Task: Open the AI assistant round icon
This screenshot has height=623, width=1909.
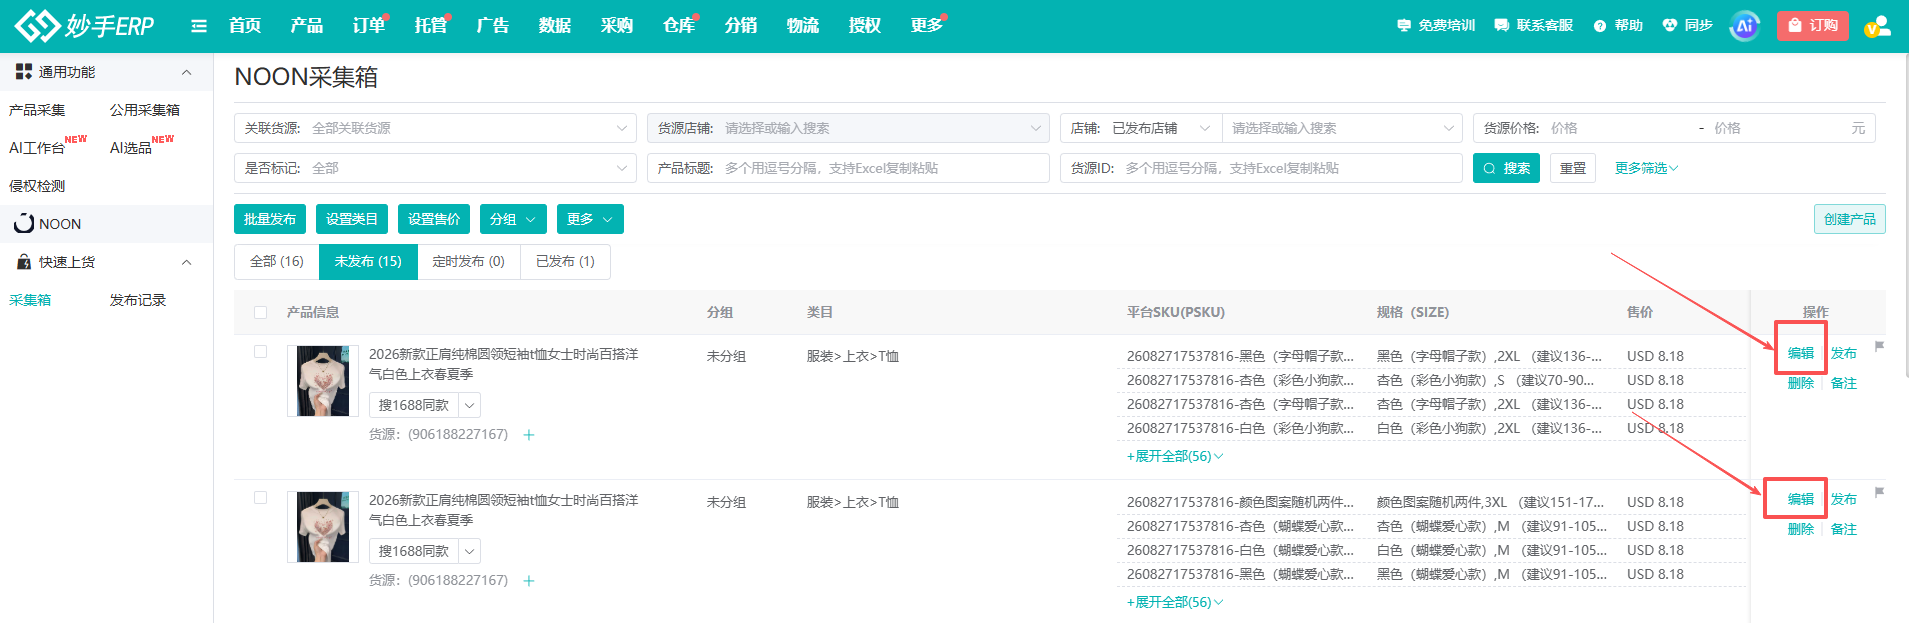Action: pos(1745,26)
